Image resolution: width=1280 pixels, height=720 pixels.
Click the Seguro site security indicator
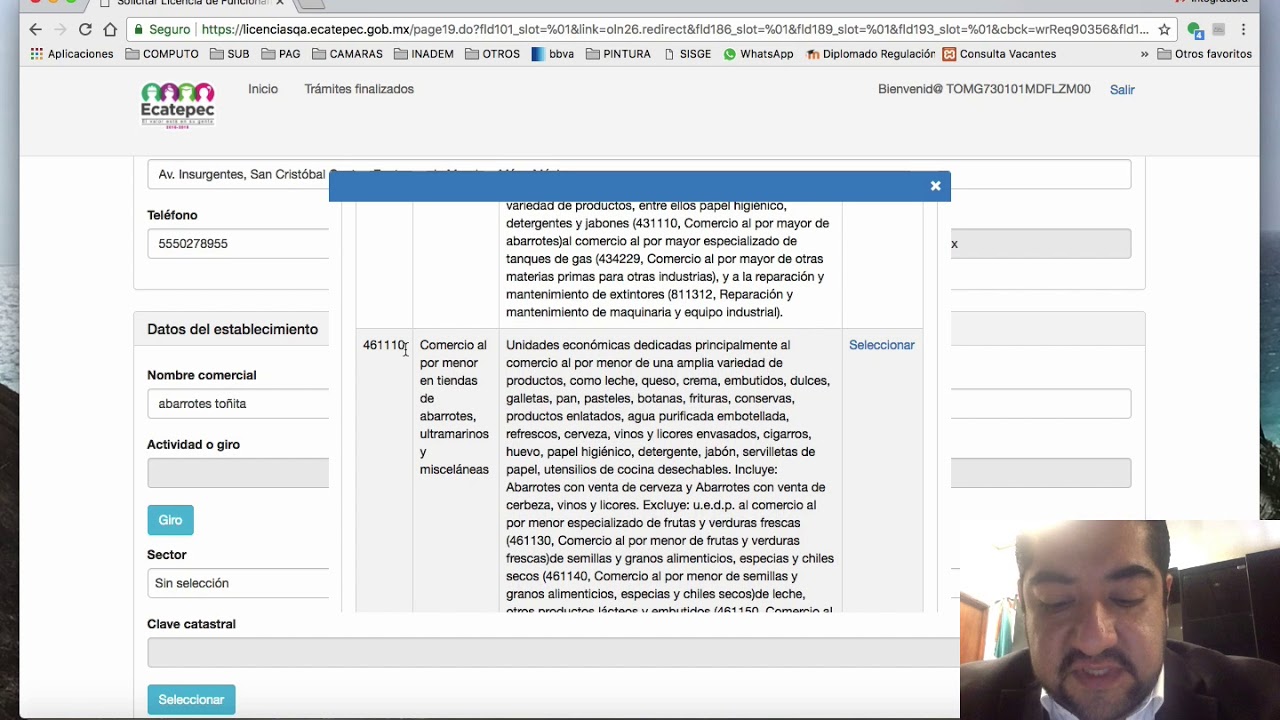point(162,30)
